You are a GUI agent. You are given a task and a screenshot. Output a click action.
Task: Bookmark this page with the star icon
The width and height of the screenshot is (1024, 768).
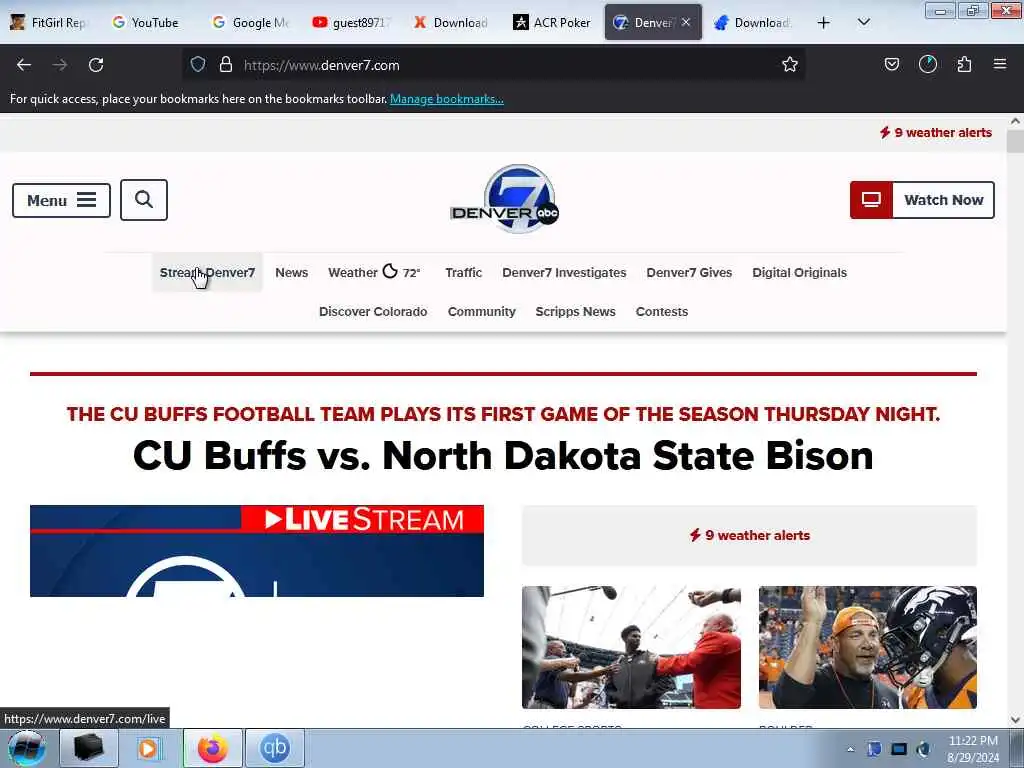click(x=790, y=65)
